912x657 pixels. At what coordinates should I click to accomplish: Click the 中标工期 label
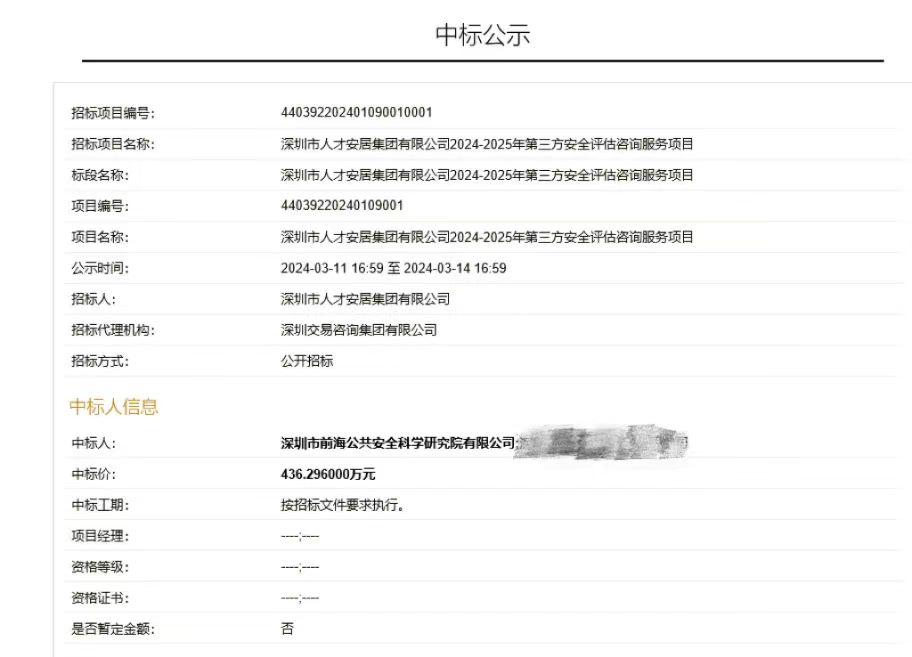[x=100, y=505]
